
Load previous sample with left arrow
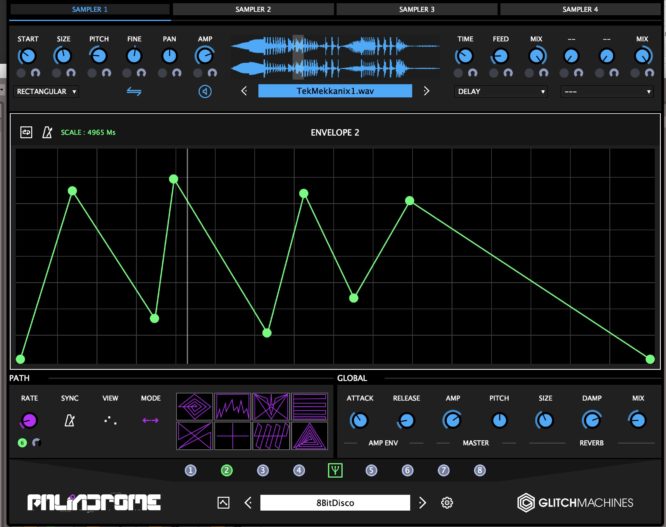(x=244, y=91)
